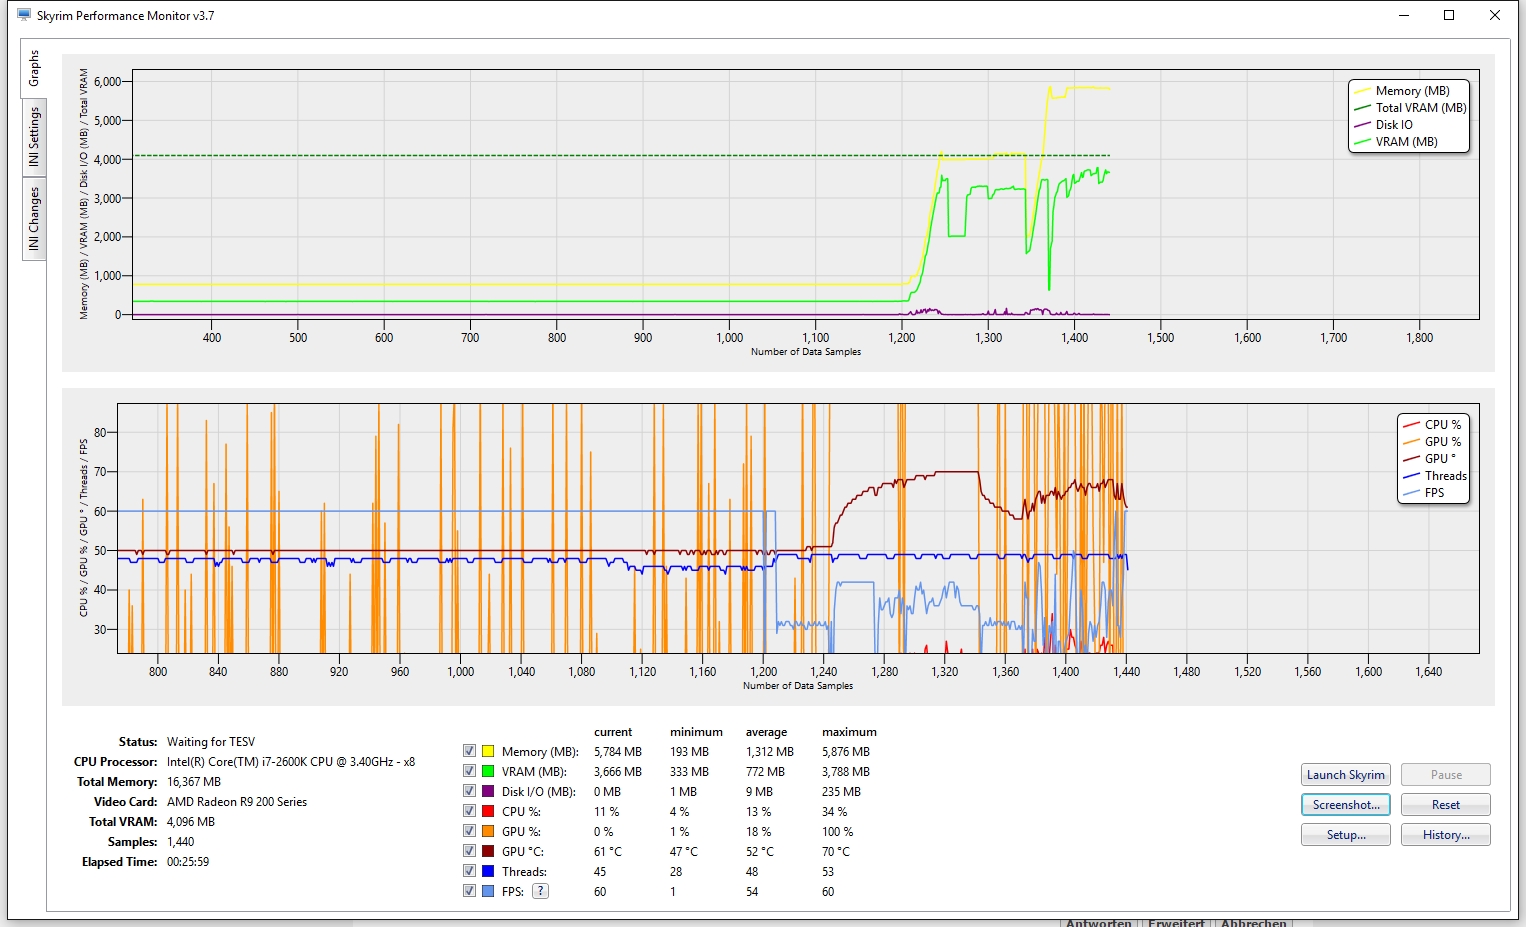The height and width of the screenshot is (927, 1526).
Task: Click the Video Card value AMD Radeon R9 200 Series
Action: tap(237, 802)
